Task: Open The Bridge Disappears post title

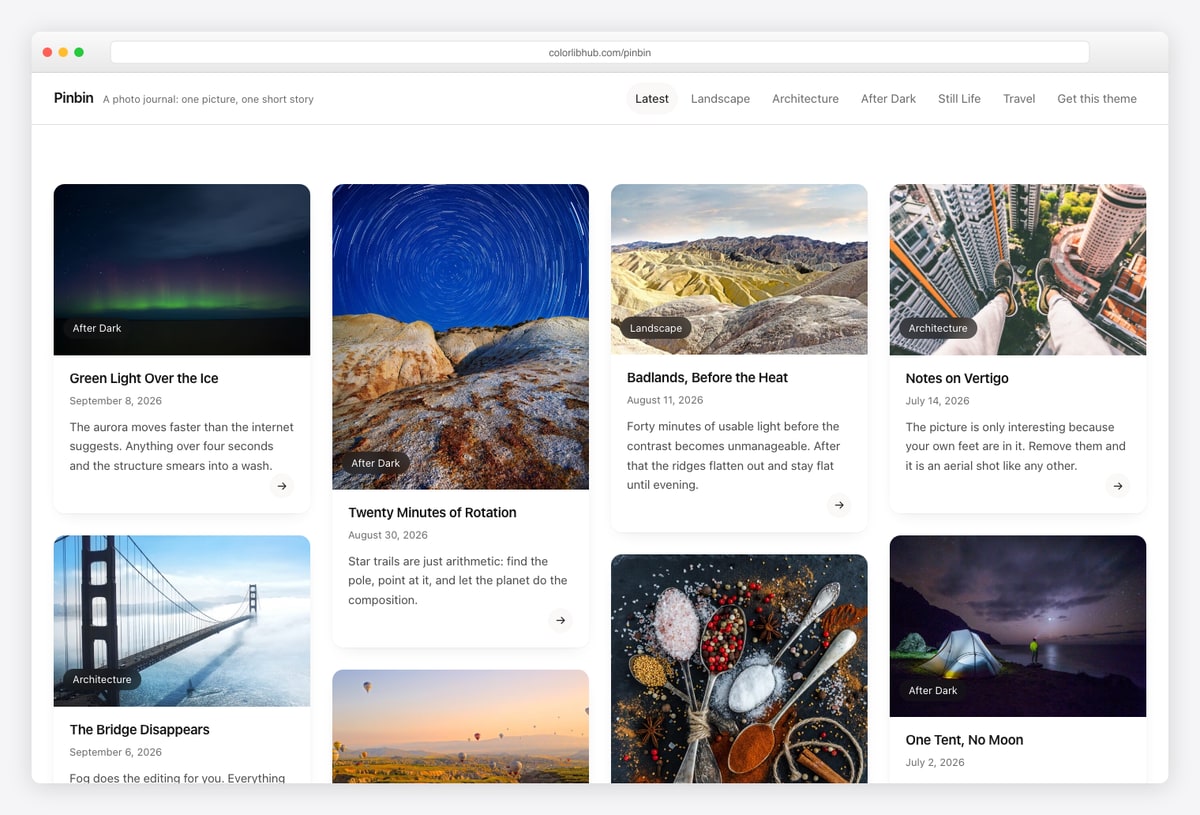Action: (x=139, y=729)
